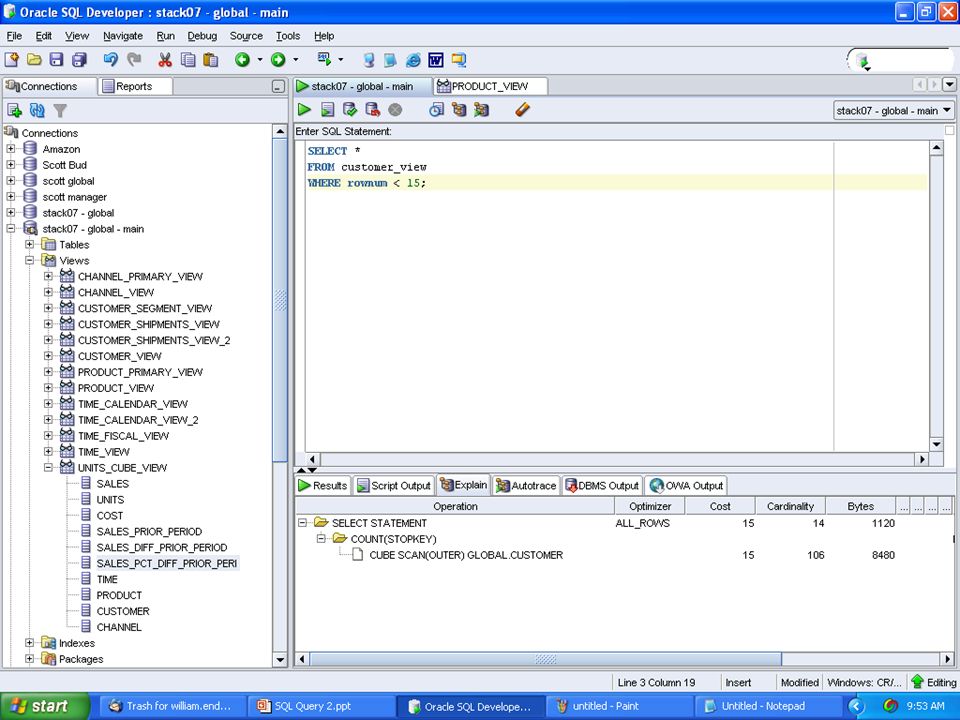Viewport: 960px width, 720px height.
Task: Open the Tools menu
Action: [288, 36]
